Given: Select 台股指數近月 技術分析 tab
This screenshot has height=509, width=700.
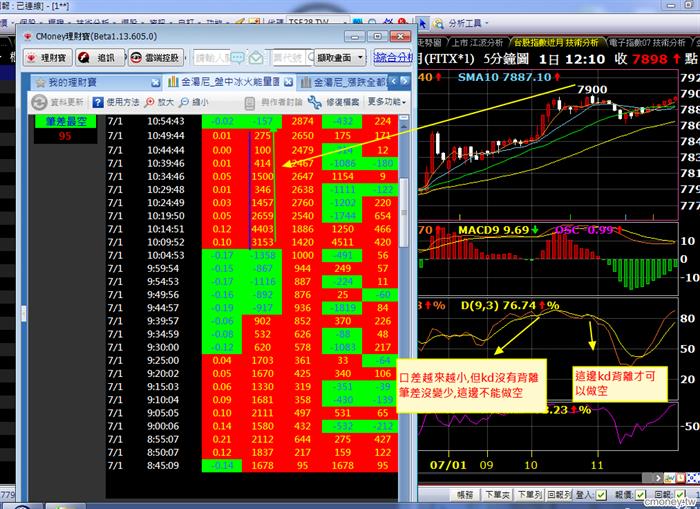Looking at the screenshot, I should [x=556, y=42].
